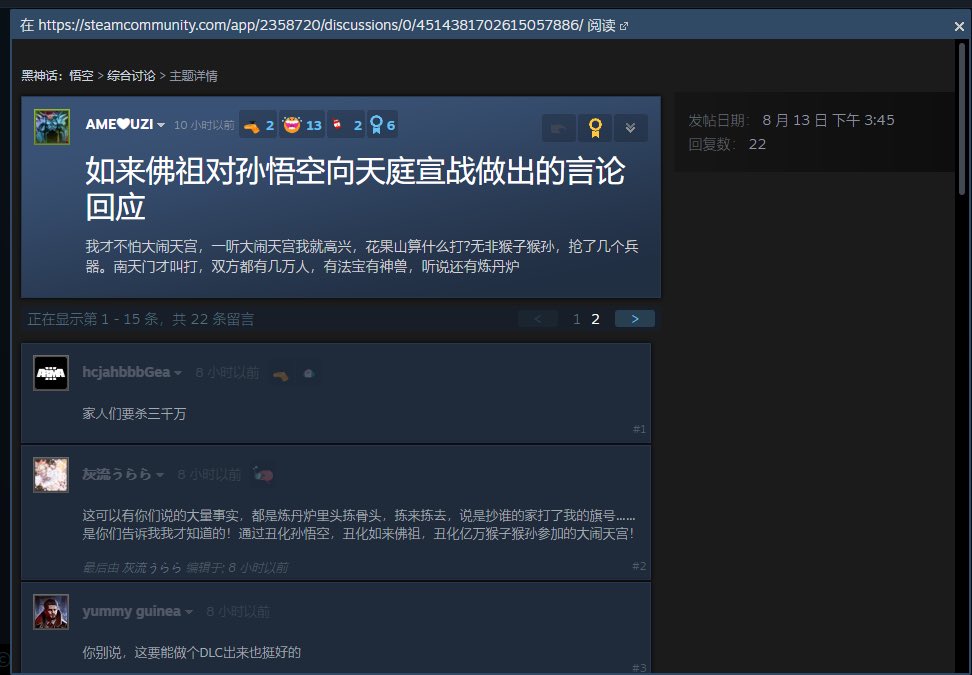
Task: Open the external link icon beside 阅读
Action: [624, 26]
